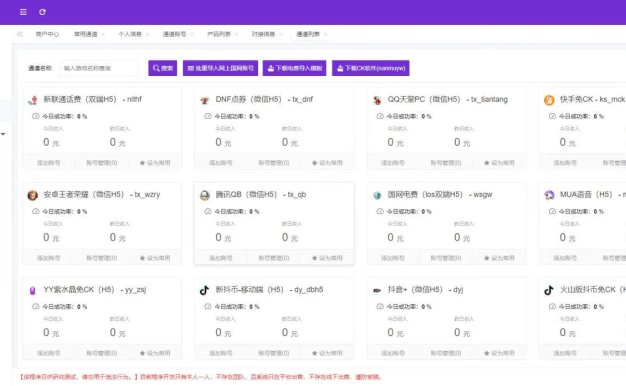
Task: Click 添加账号 on the tx_qb card
Action: (x=221, y=258)
